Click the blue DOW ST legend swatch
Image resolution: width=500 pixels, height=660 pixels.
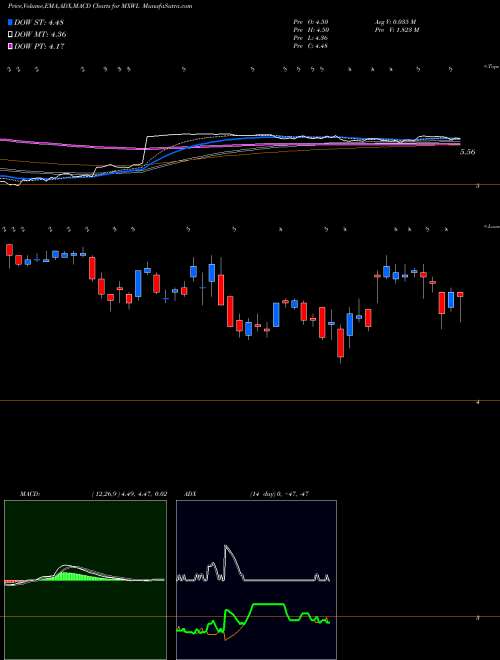pos(11,22)
